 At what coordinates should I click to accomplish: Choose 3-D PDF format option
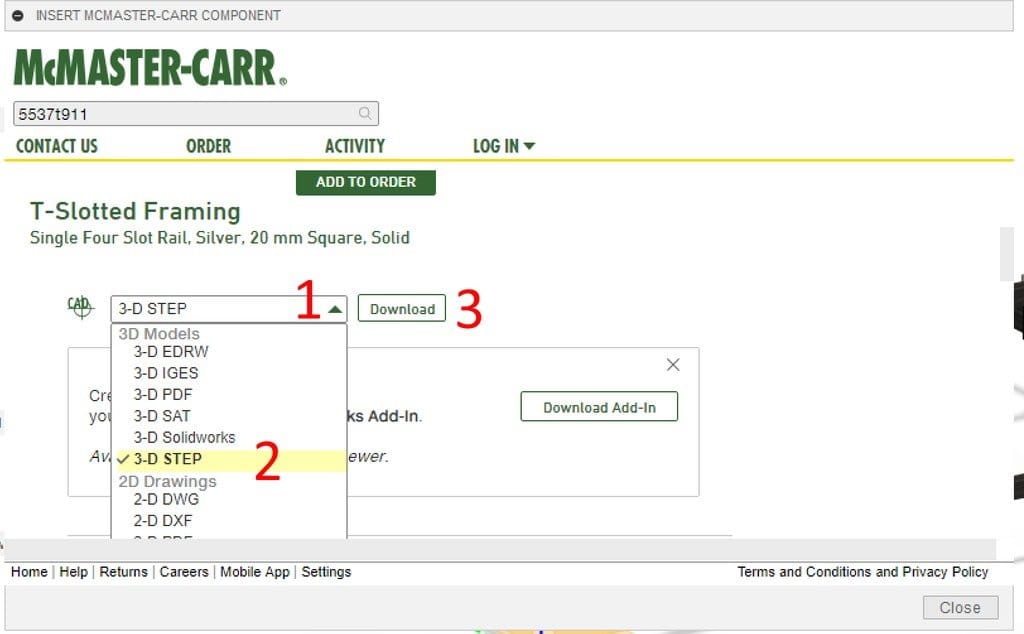coord(163,395)
